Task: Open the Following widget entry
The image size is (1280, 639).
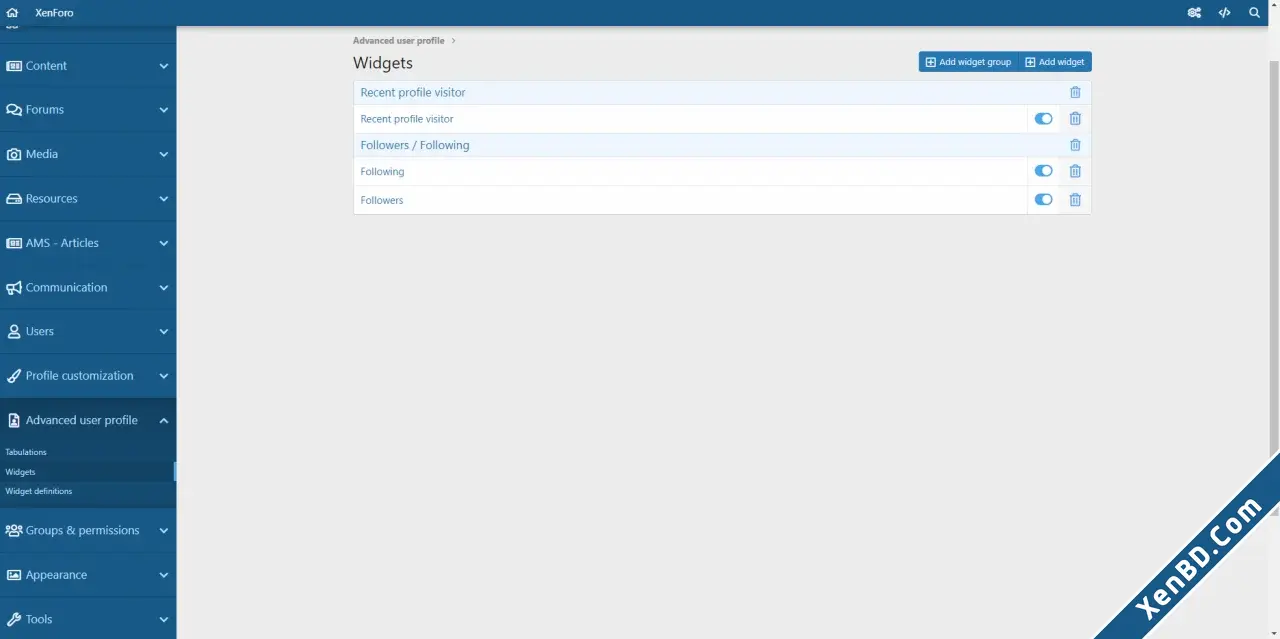Action: 382,172
